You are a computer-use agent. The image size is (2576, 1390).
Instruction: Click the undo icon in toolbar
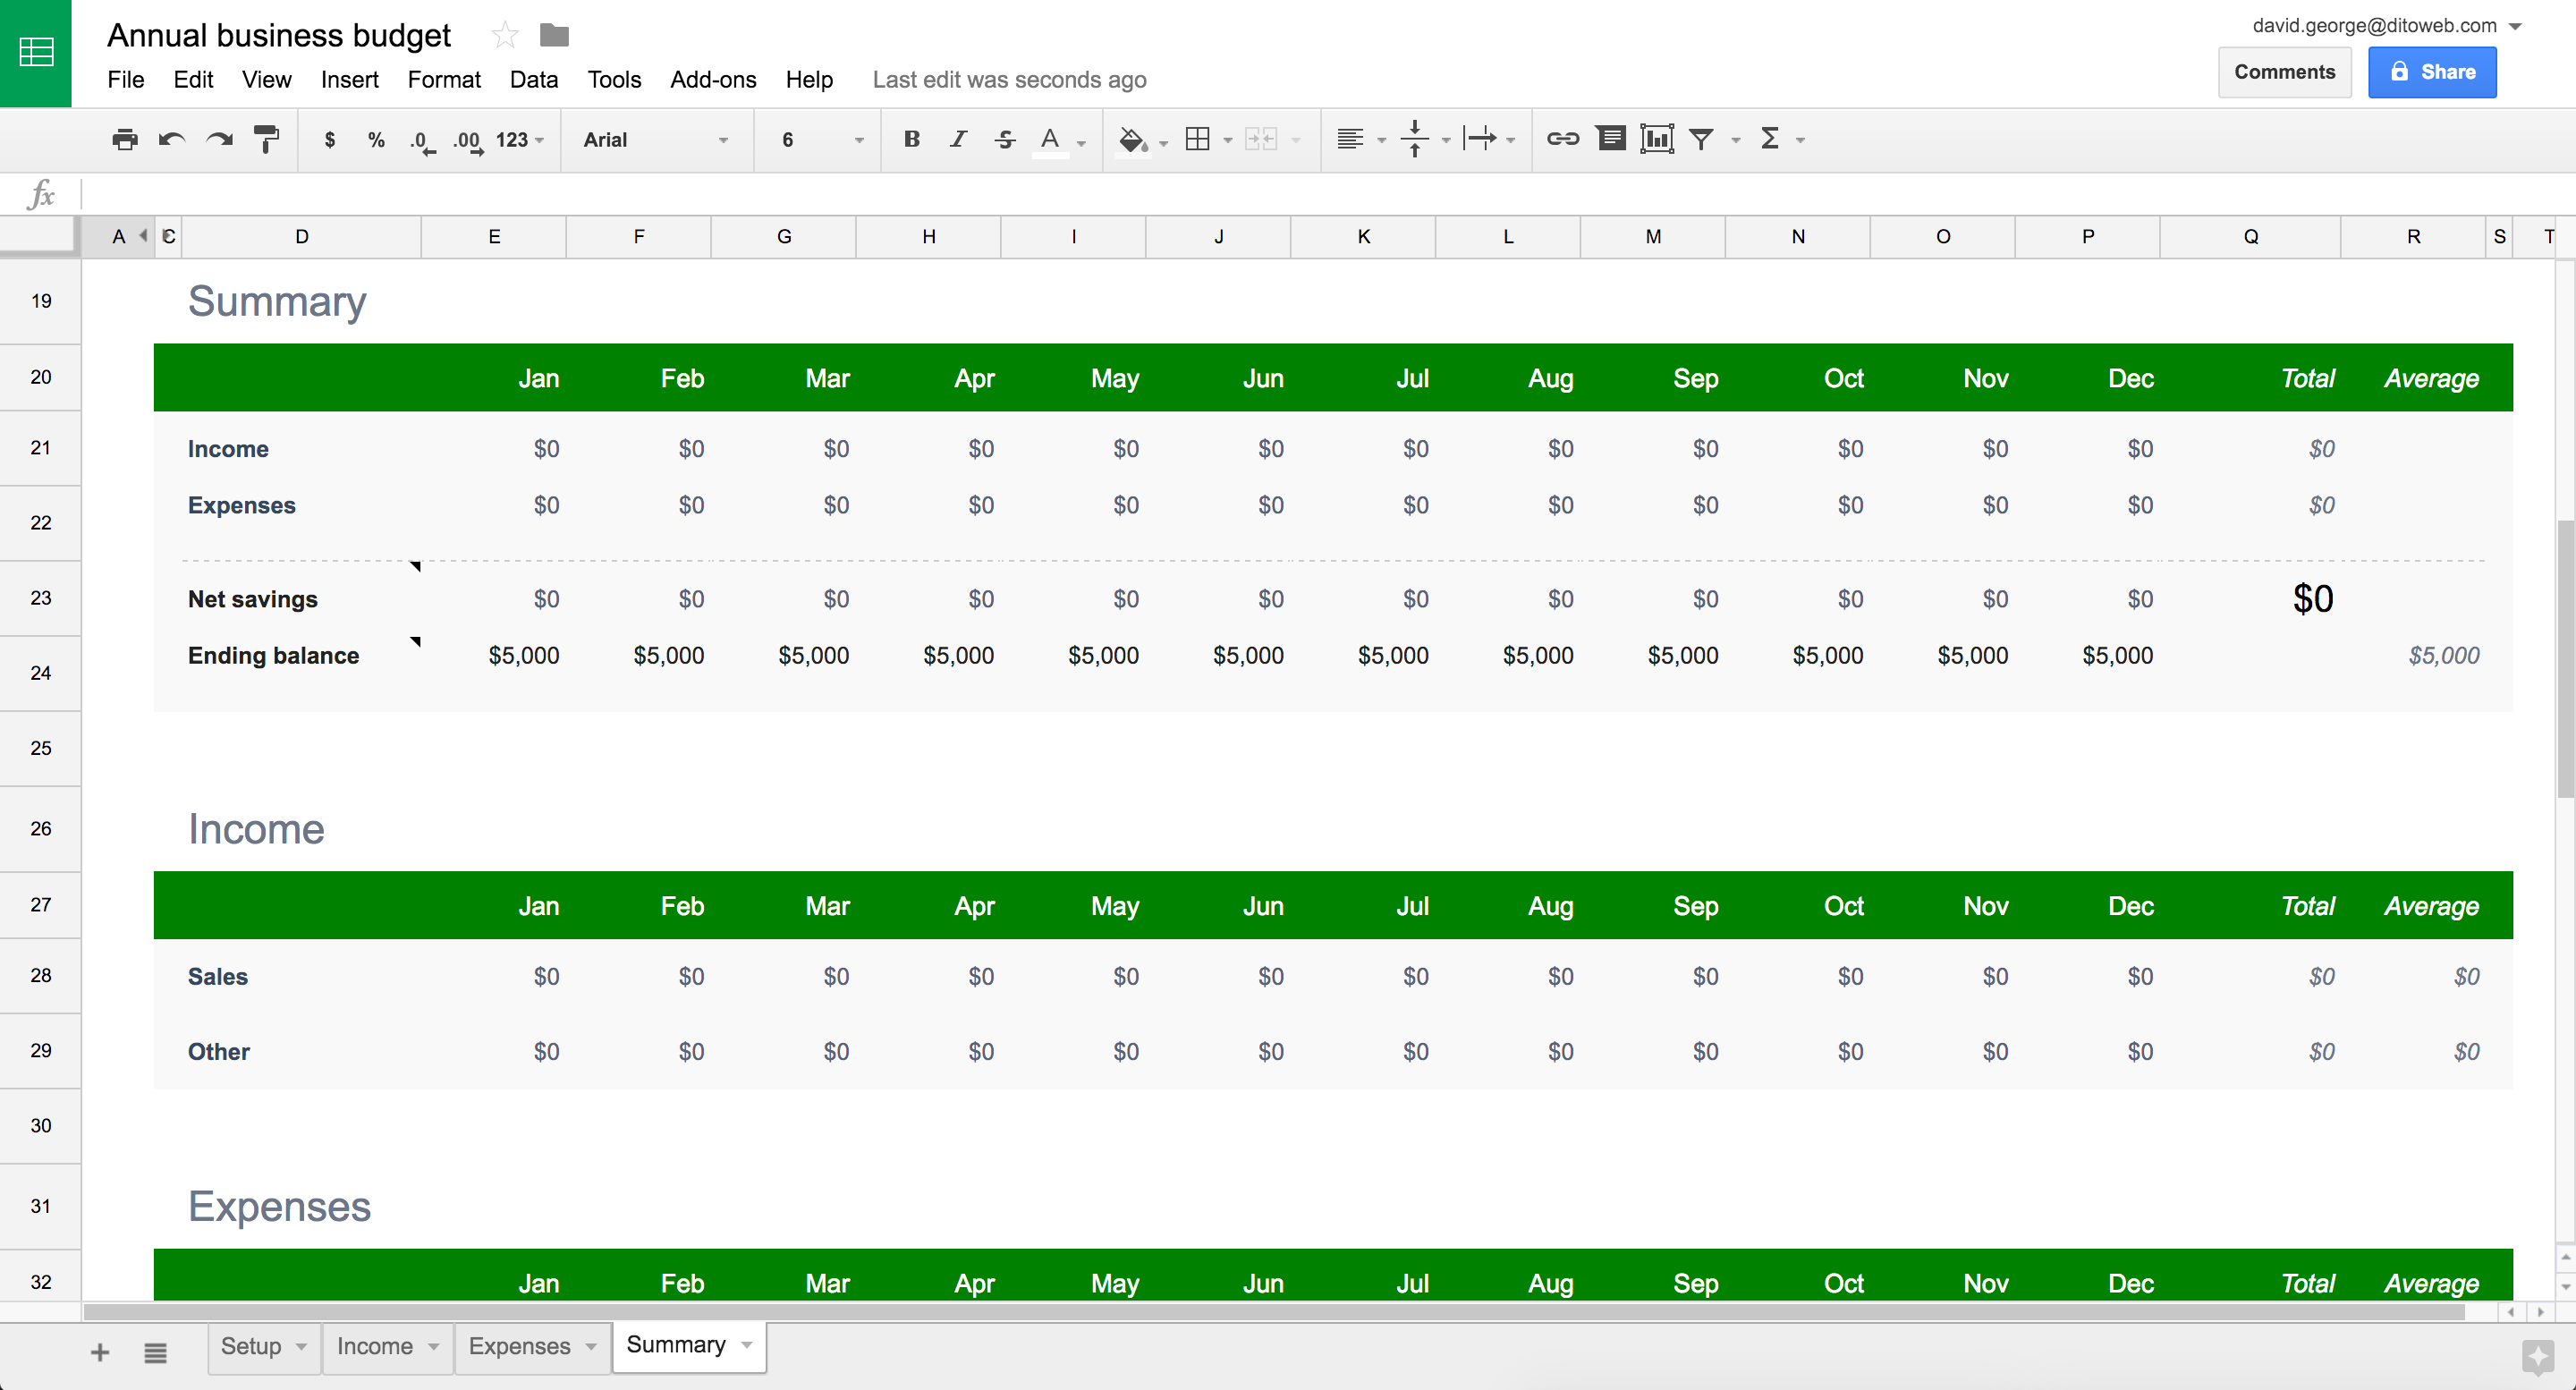[171, 139]
